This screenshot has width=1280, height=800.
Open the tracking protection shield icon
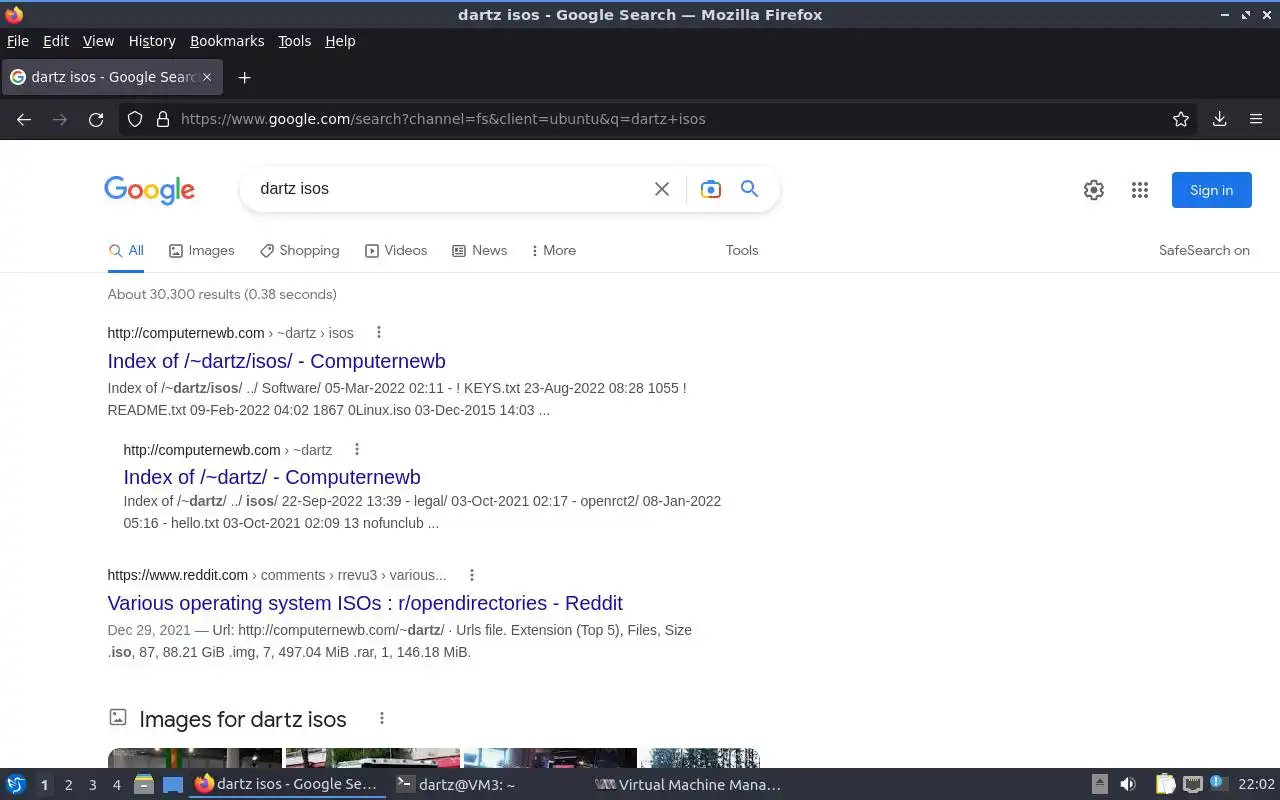click(x=135, y=119)
